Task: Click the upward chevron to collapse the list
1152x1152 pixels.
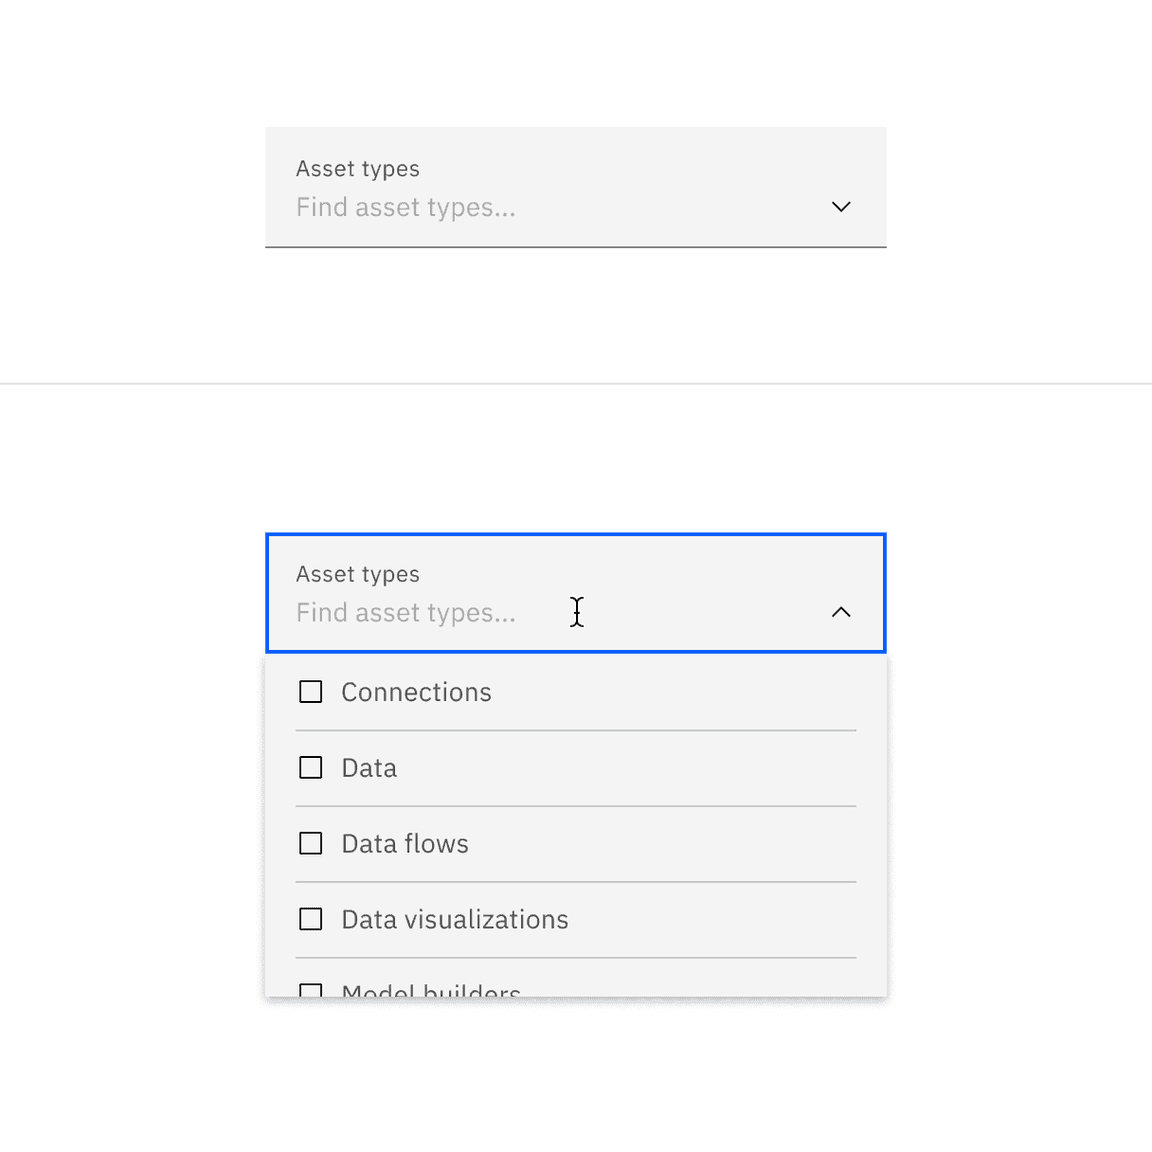Action: pyautogui.click(x=841, y=611)
